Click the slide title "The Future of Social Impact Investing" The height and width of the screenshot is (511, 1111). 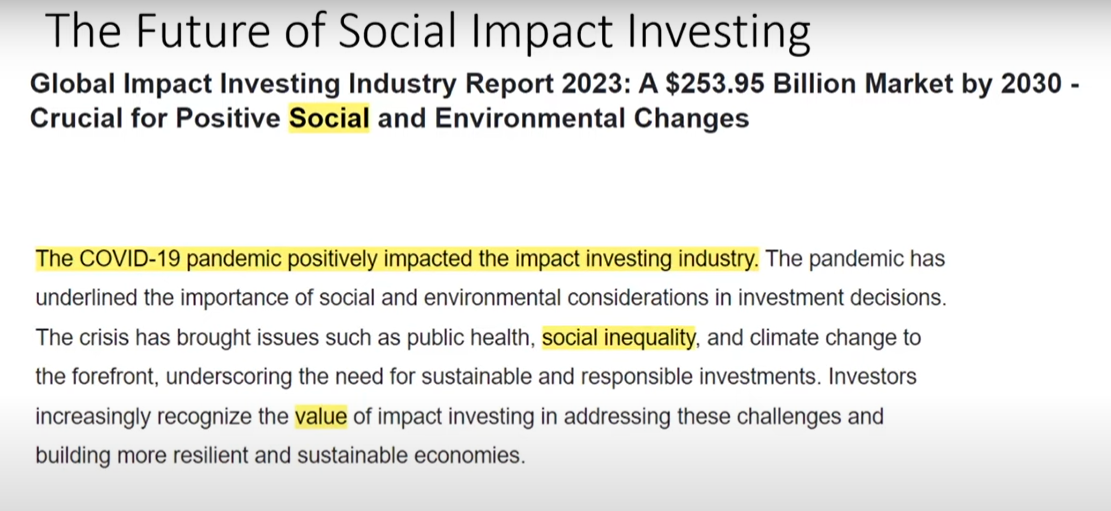[x=427, y=31]
